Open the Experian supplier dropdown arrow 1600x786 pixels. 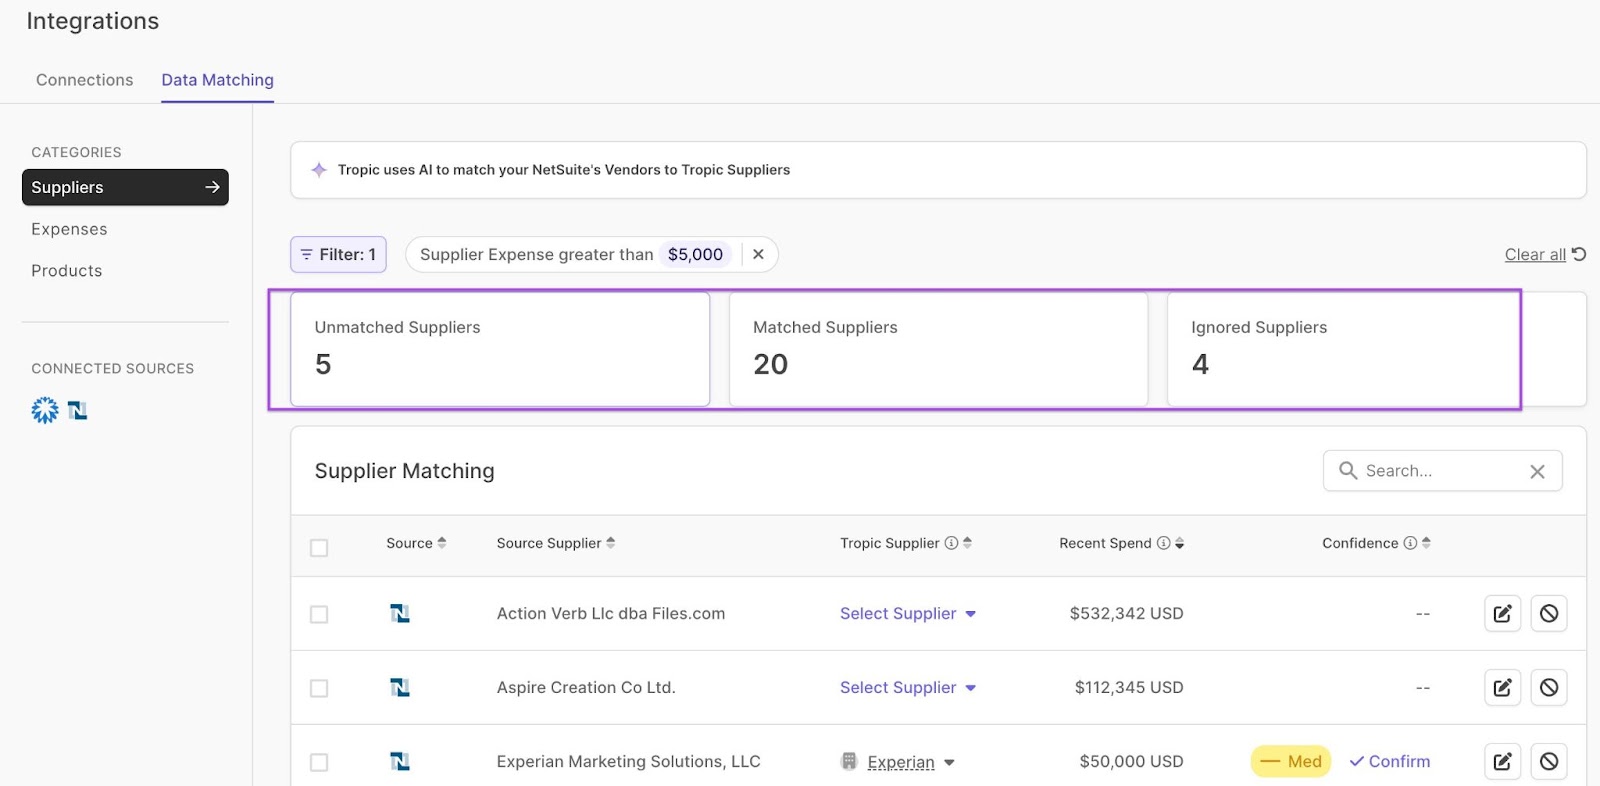949,763
